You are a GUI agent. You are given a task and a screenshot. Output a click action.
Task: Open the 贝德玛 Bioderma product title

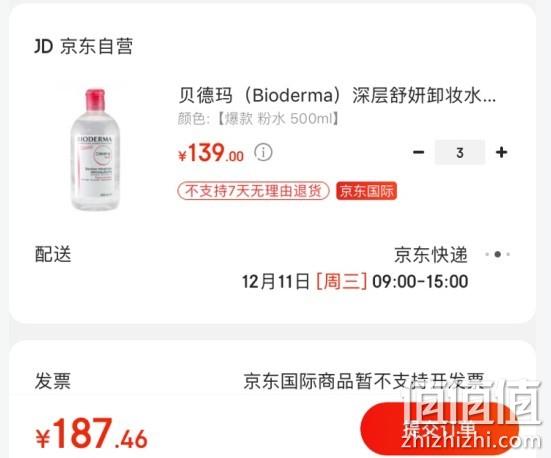pos(337,95)
